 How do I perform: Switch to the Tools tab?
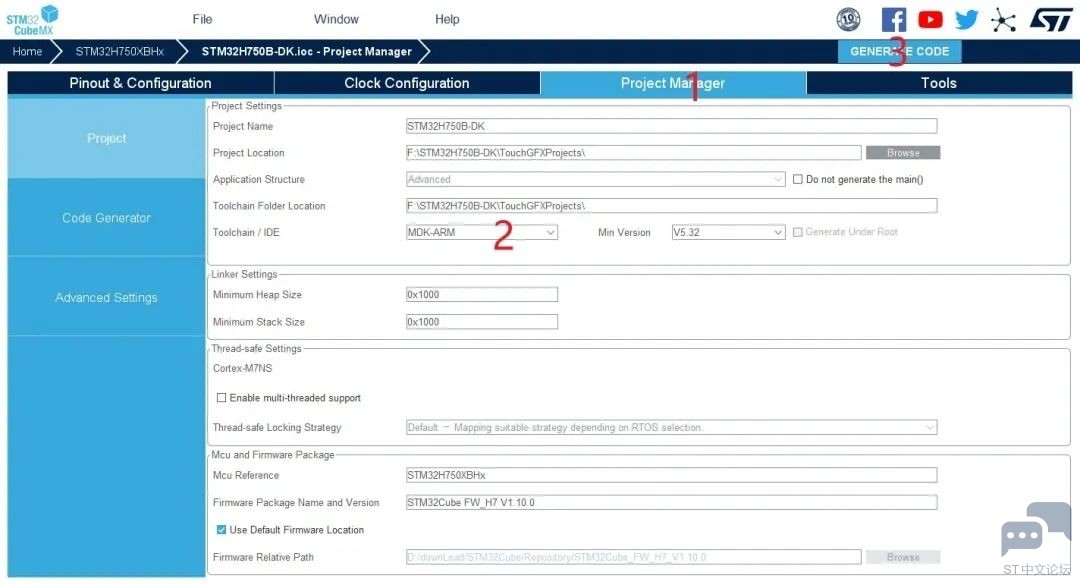[x=939, y=83]
